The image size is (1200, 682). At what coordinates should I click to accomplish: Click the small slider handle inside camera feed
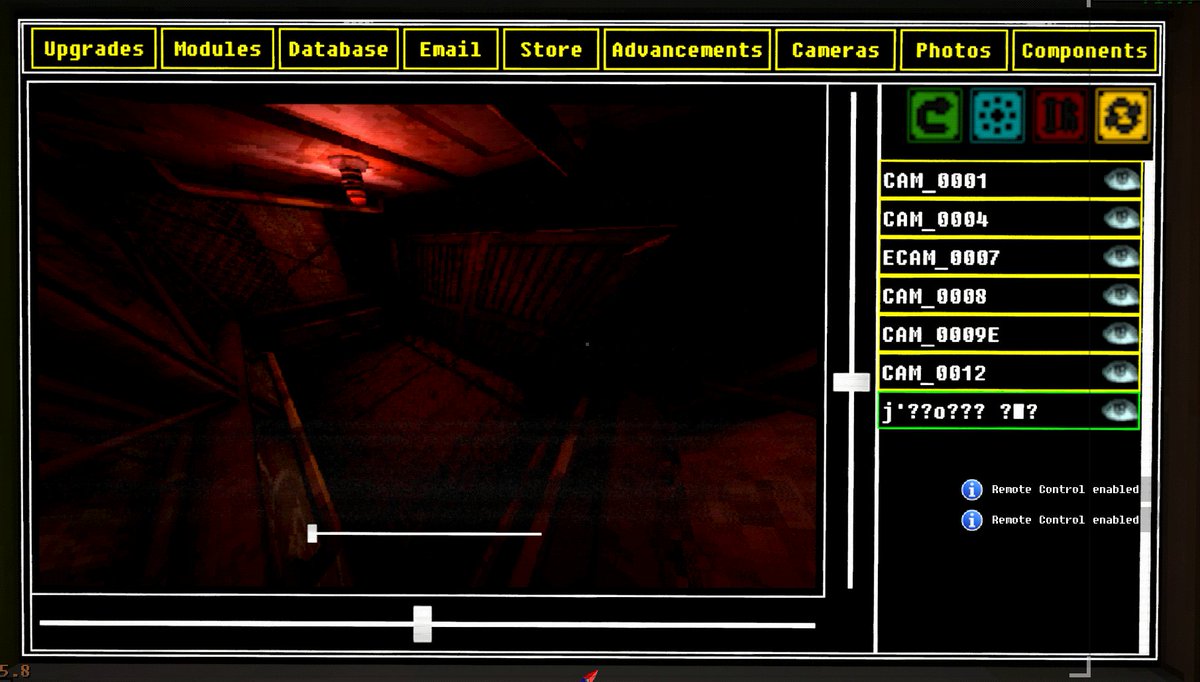[312, 534]
